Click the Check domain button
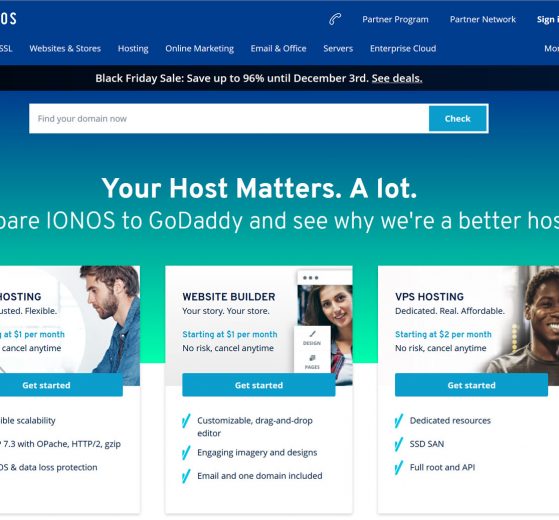The height and width of the screenshot is (520, 559). (x=458, y=119)
